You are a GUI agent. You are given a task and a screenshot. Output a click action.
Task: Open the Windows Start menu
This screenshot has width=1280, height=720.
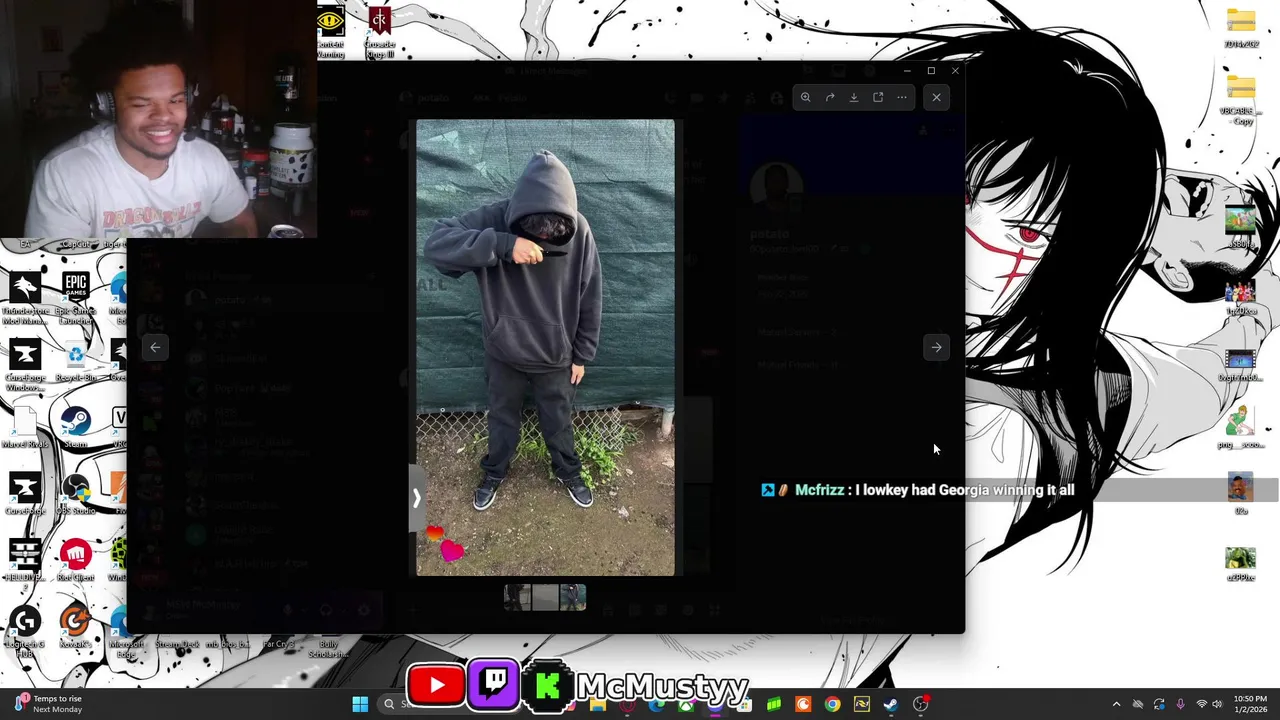click(x=360, y=704)
